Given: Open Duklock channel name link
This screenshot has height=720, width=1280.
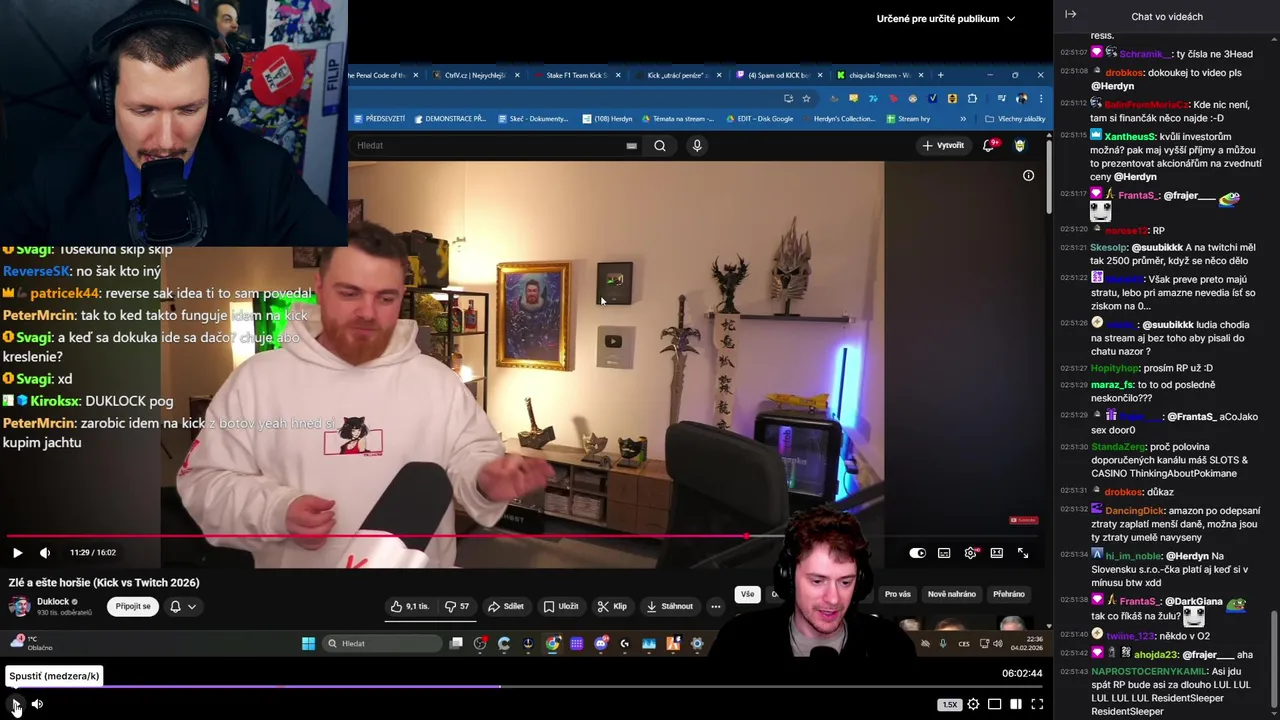Looking at the screenshot, I should [53, 601].
